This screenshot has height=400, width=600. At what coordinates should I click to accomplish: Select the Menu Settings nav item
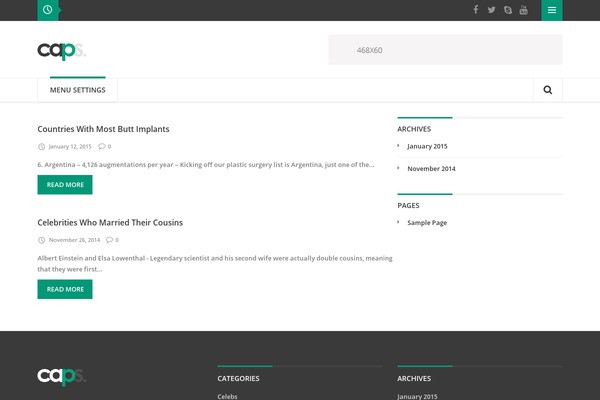click(78, 90)
